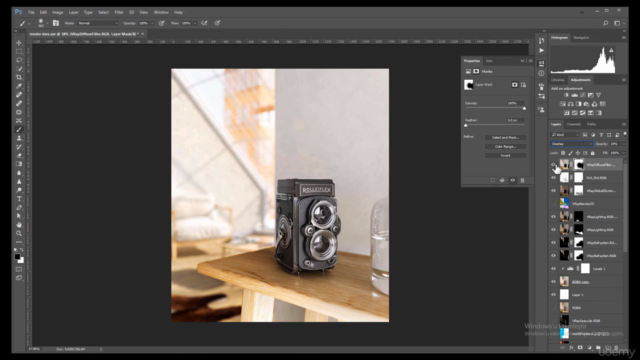
Task: Open the tool preset picker arrow
Action: [29, 23]
